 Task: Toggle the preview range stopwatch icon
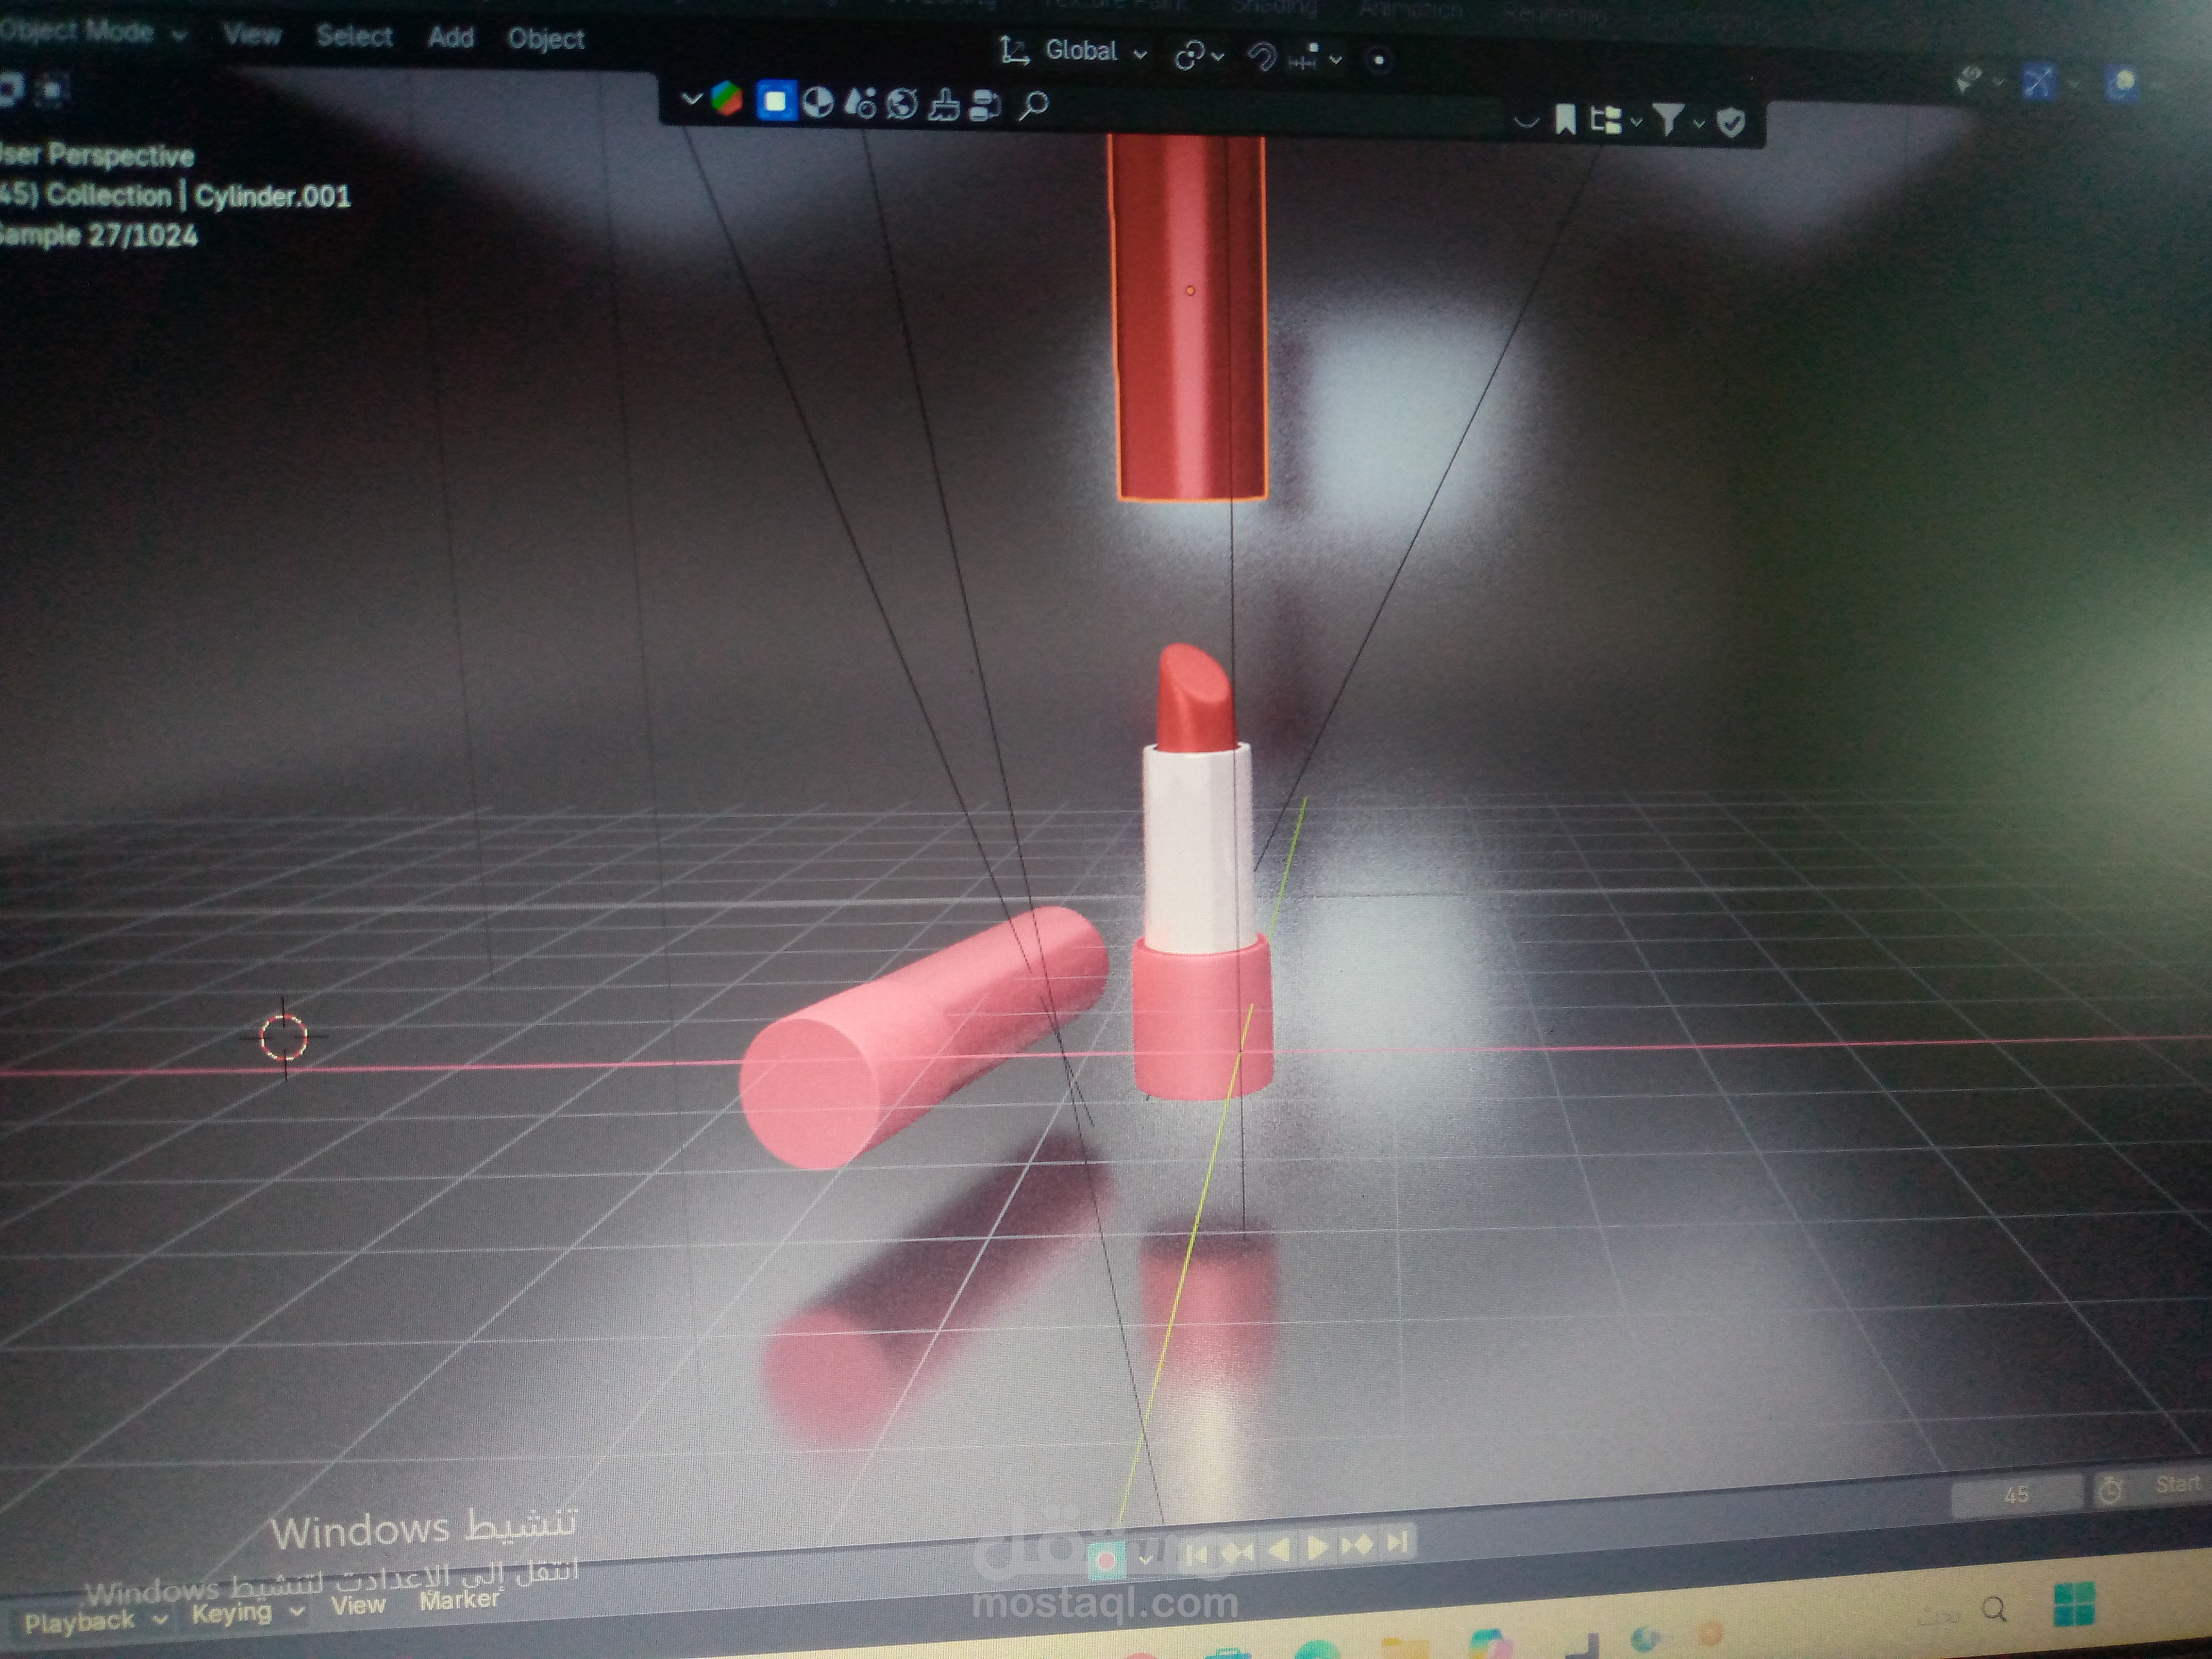(2110, 1491)
